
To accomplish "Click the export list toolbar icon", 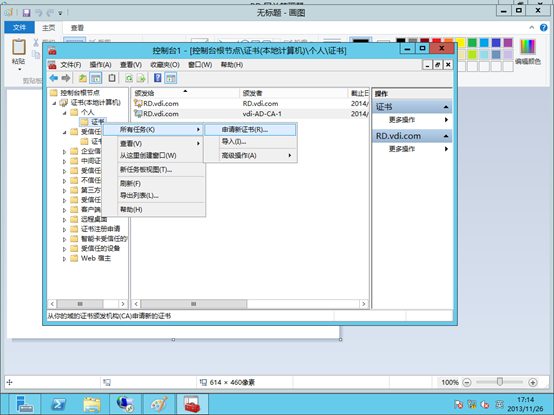I will tap(141, 78).
